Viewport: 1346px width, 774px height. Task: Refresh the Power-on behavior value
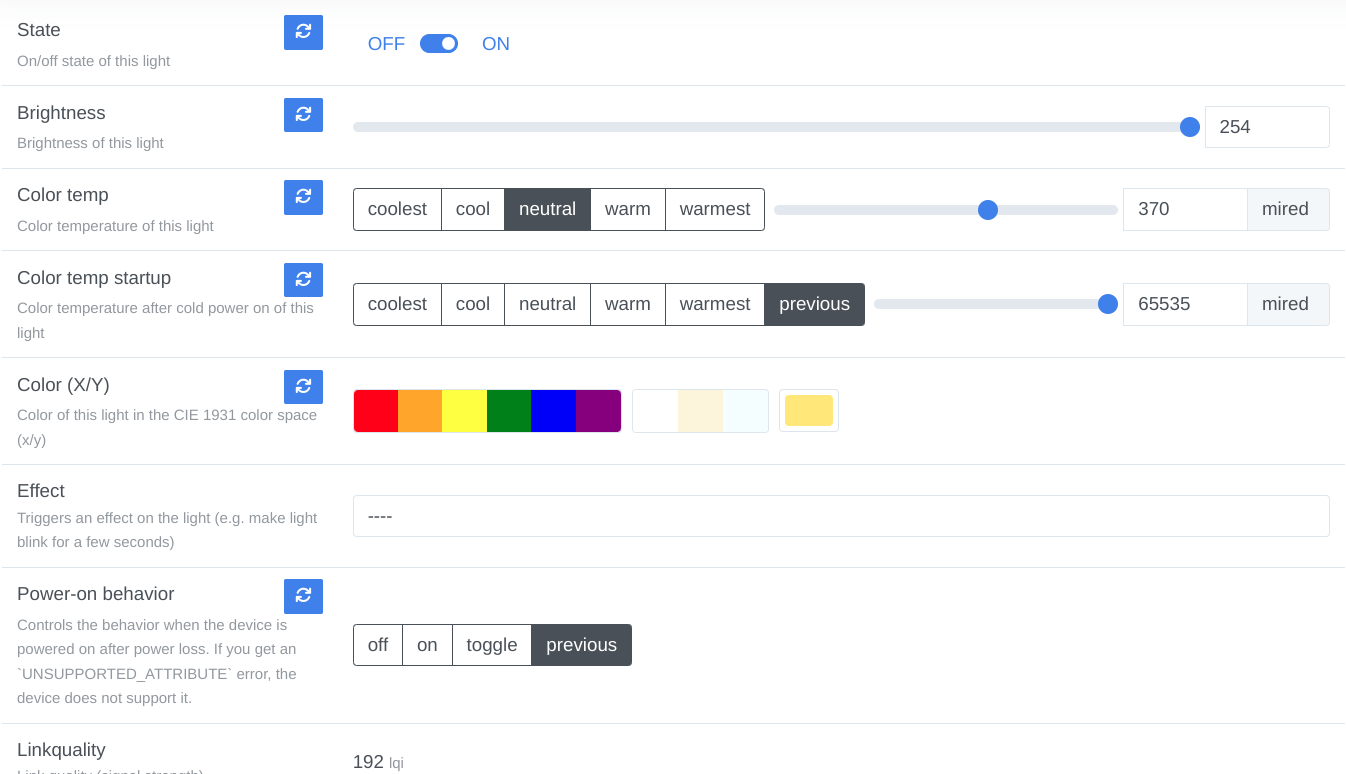(x=303, y=596)
